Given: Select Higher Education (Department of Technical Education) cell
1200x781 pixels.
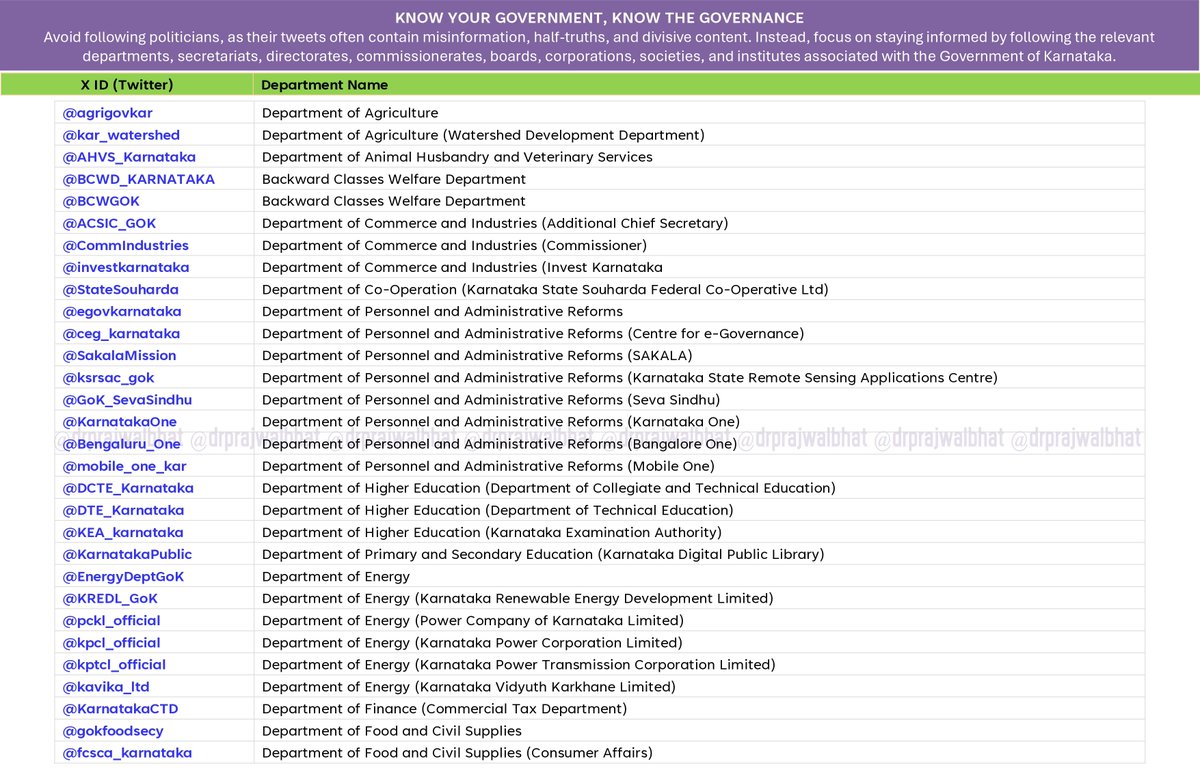Looking at the screenshot, I should [x=699, y=510].
